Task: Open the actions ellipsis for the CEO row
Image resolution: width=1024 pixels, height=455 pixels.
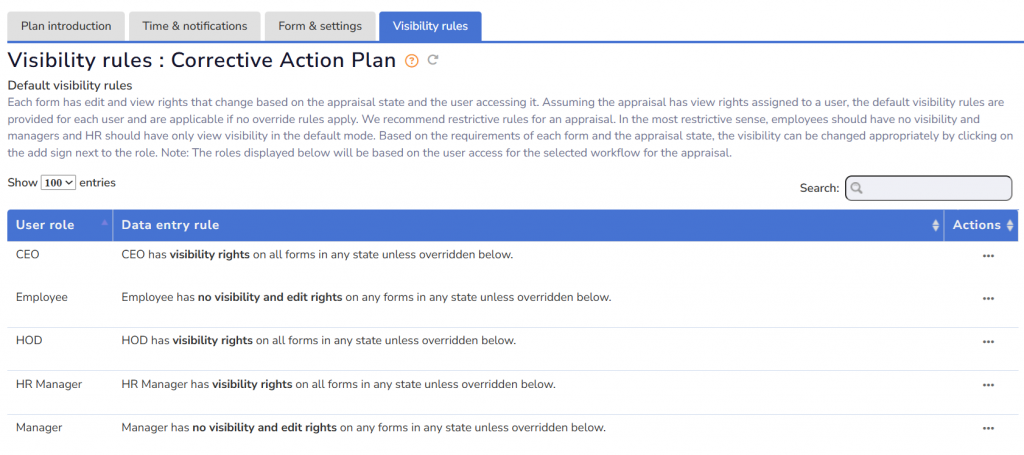Action: 988,256
